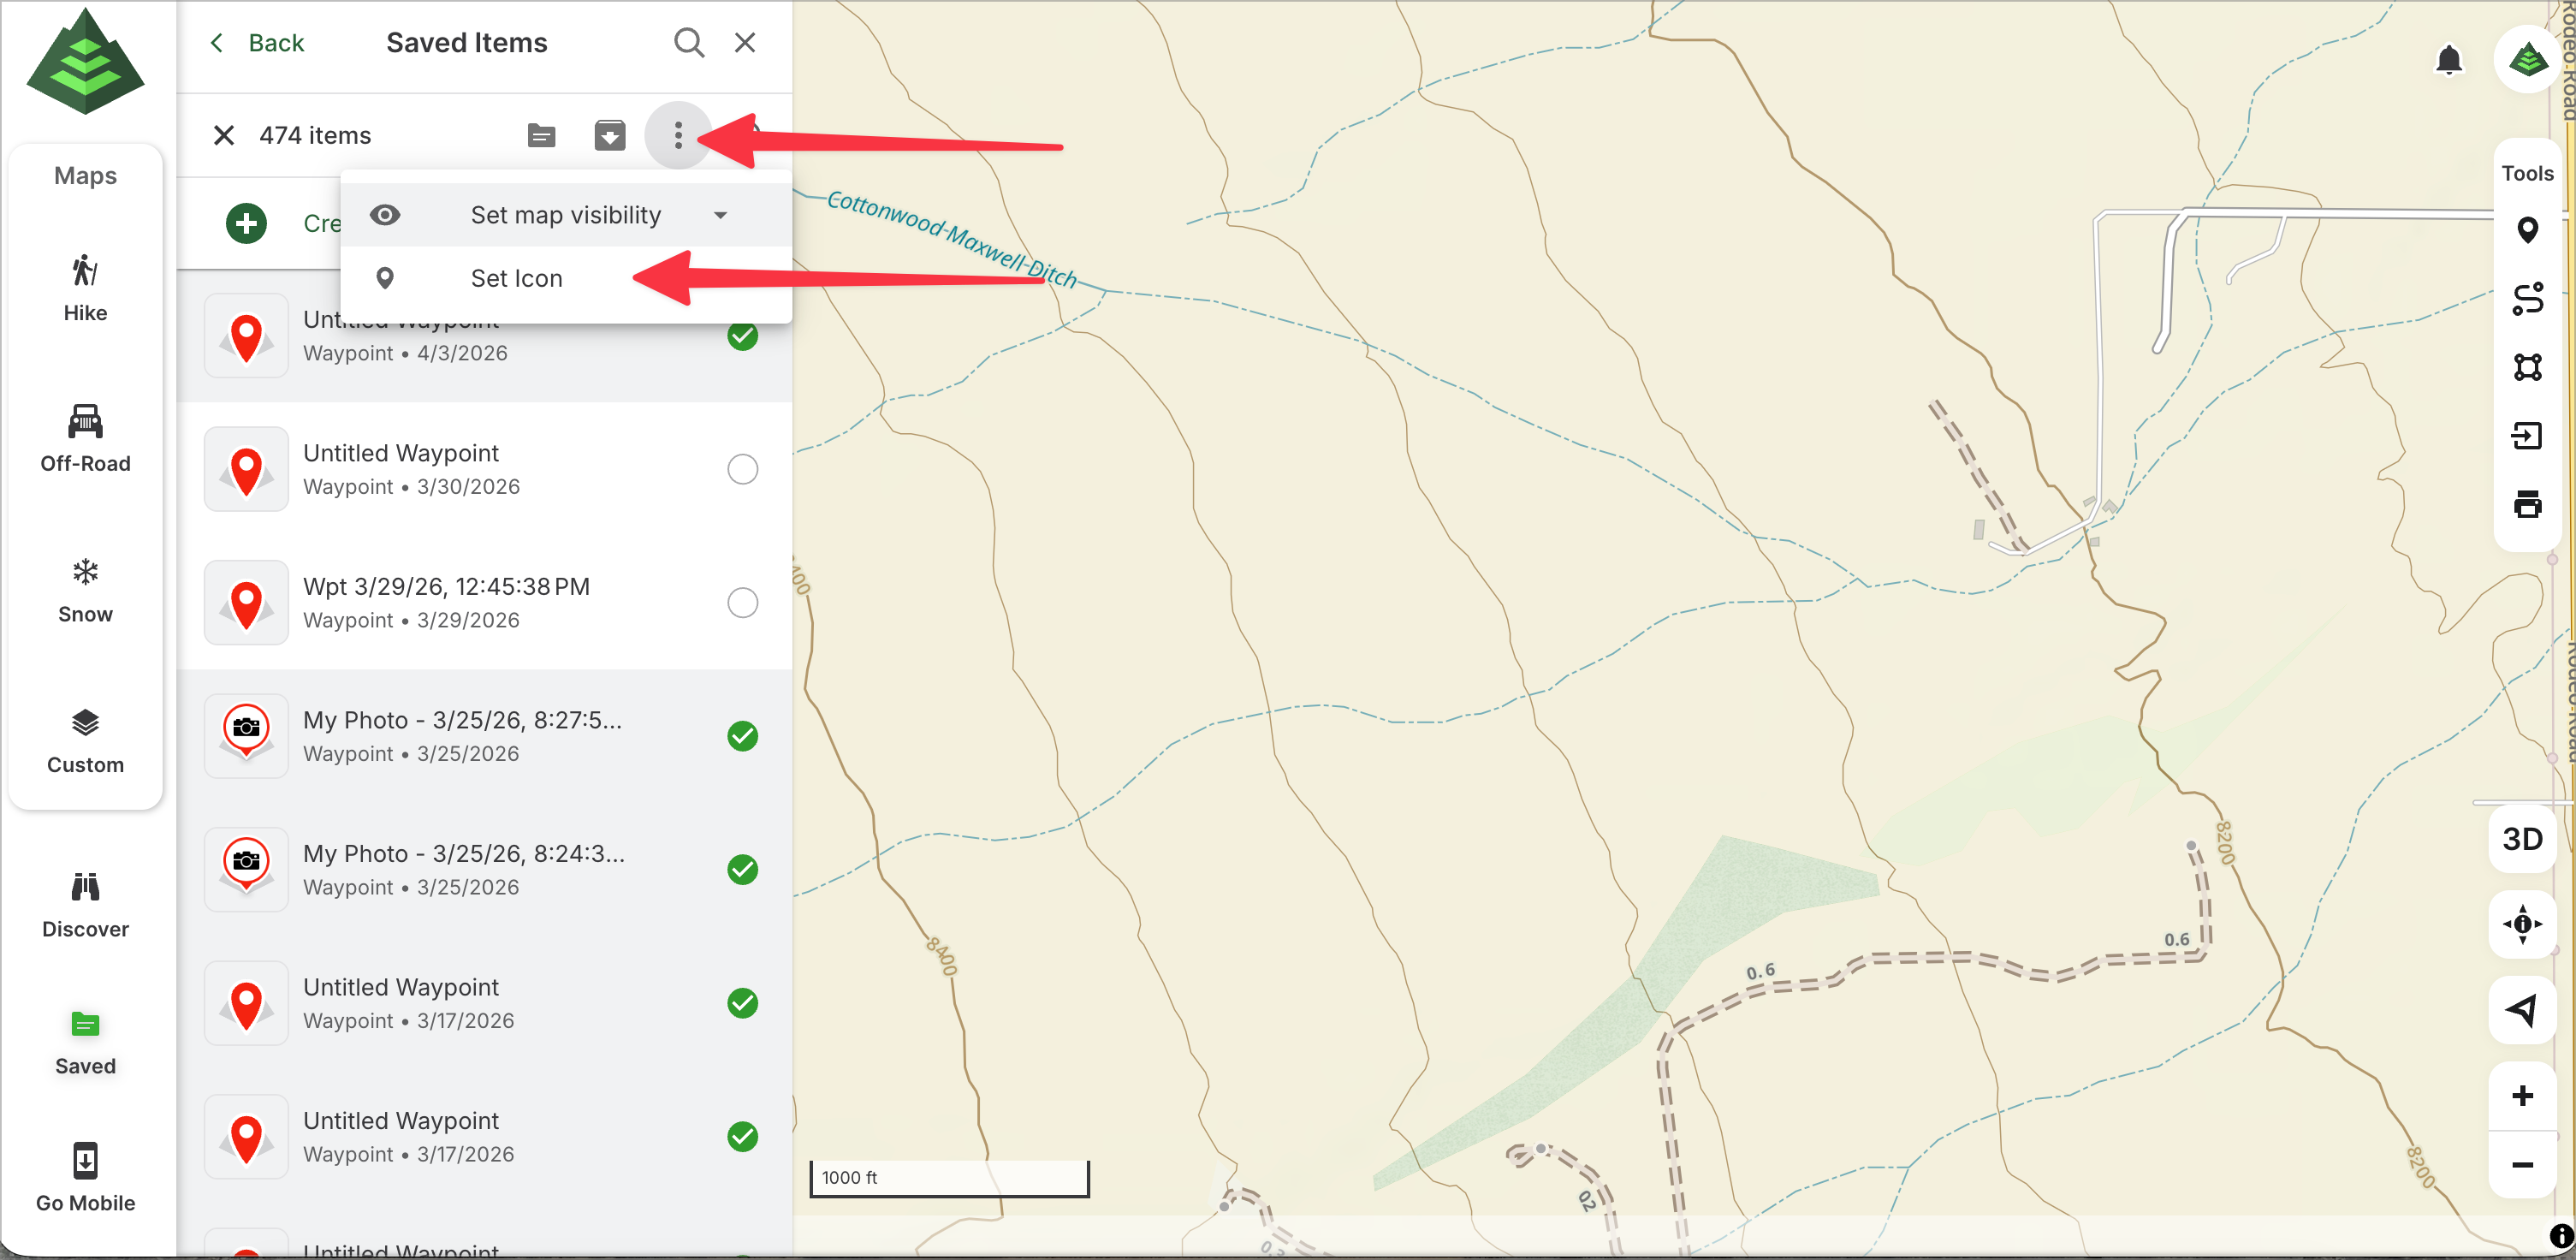
Task: Click the import data tool icon
Action: [x=2526, y=436]
